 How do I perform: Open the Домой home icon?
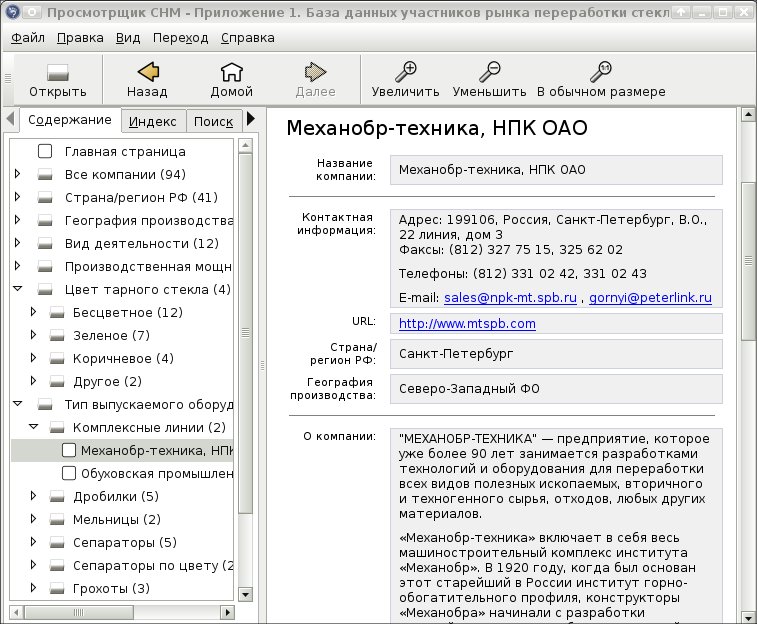tap(231, 72)
